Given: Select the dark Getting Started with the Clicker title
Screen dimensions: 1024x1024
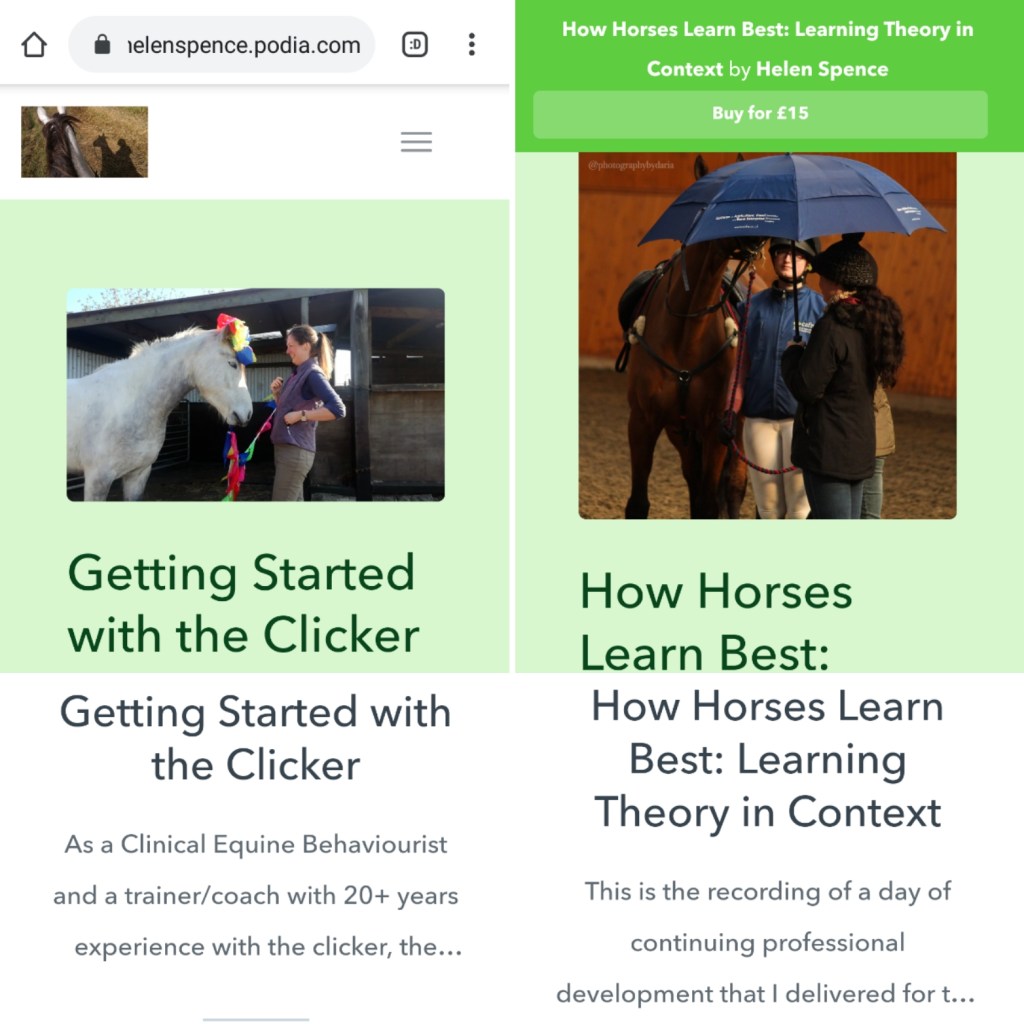Looking at the screenshot, I should (x=255, y=738).
